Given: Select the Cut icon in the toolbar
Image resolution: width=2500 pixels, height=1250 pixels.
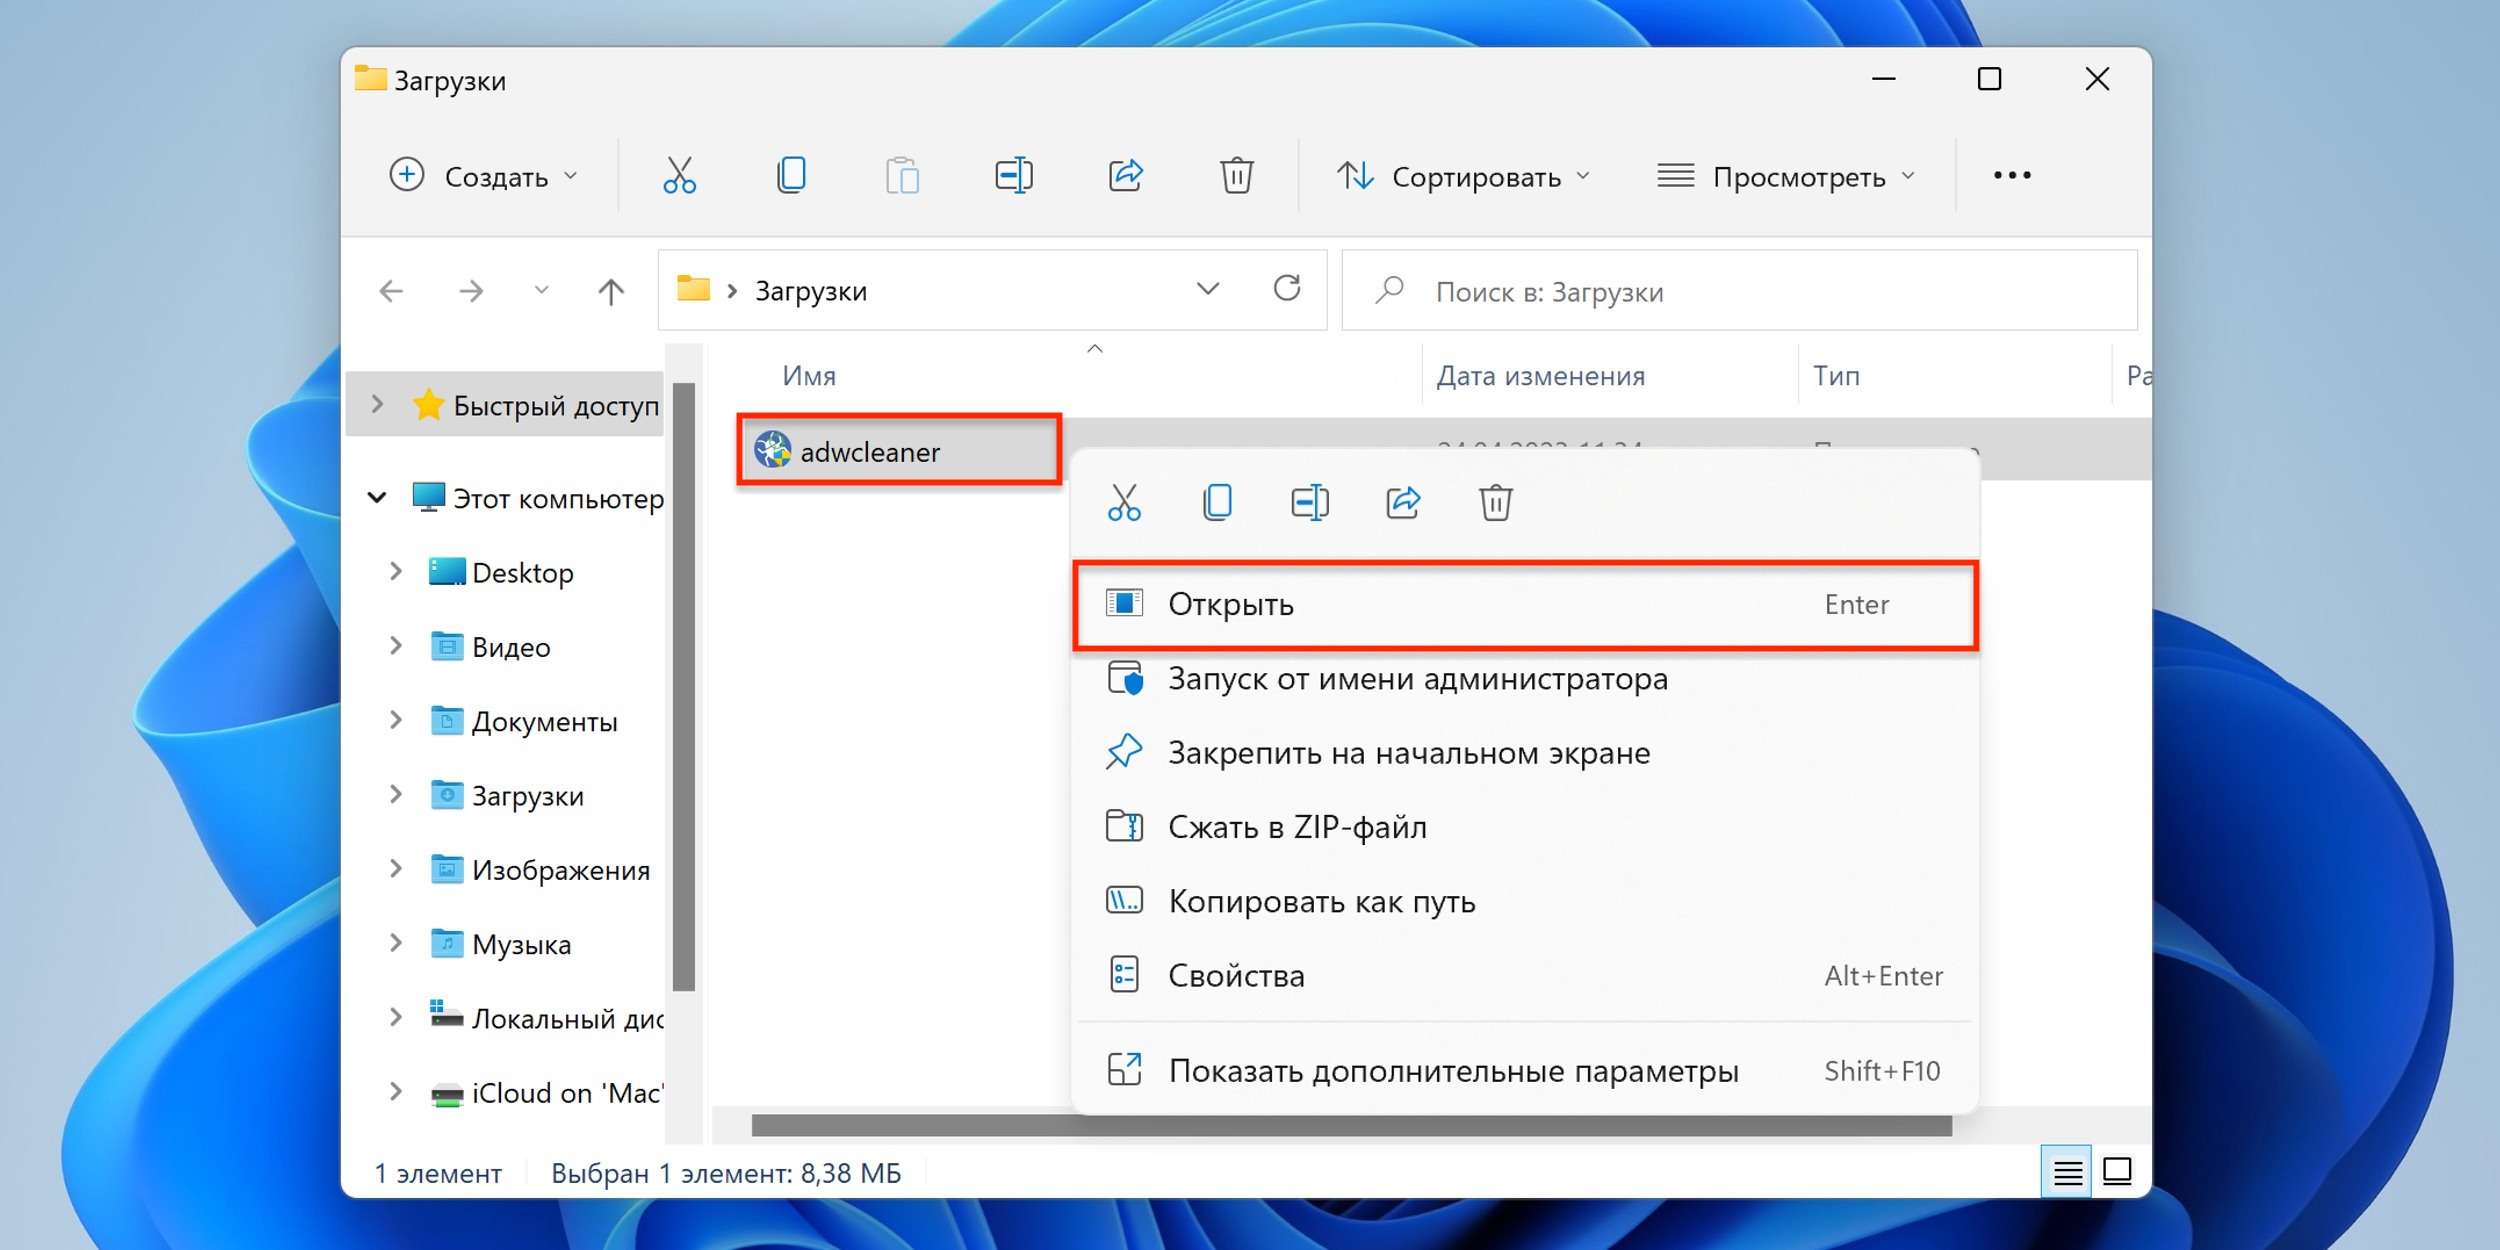Looking at the screenshot, I should pos(680,175).
